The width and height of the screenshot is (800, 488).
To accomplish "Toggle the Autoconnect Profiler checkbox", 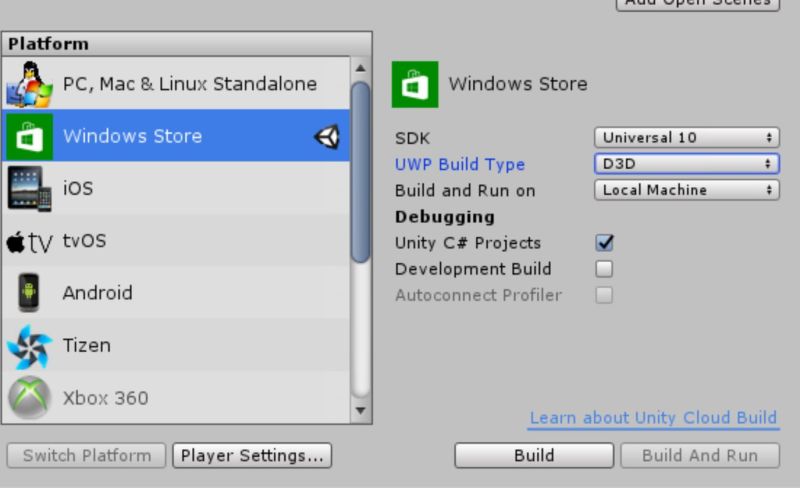I will coord(604,295).
